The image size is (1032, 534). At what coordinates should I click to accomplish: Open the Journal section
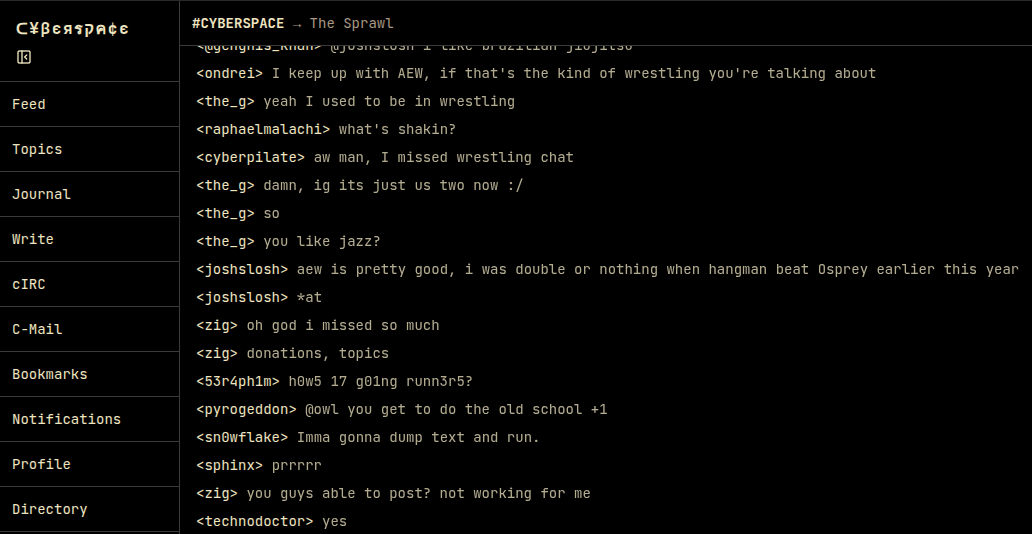pyautogui.click(x=41, y=194)
